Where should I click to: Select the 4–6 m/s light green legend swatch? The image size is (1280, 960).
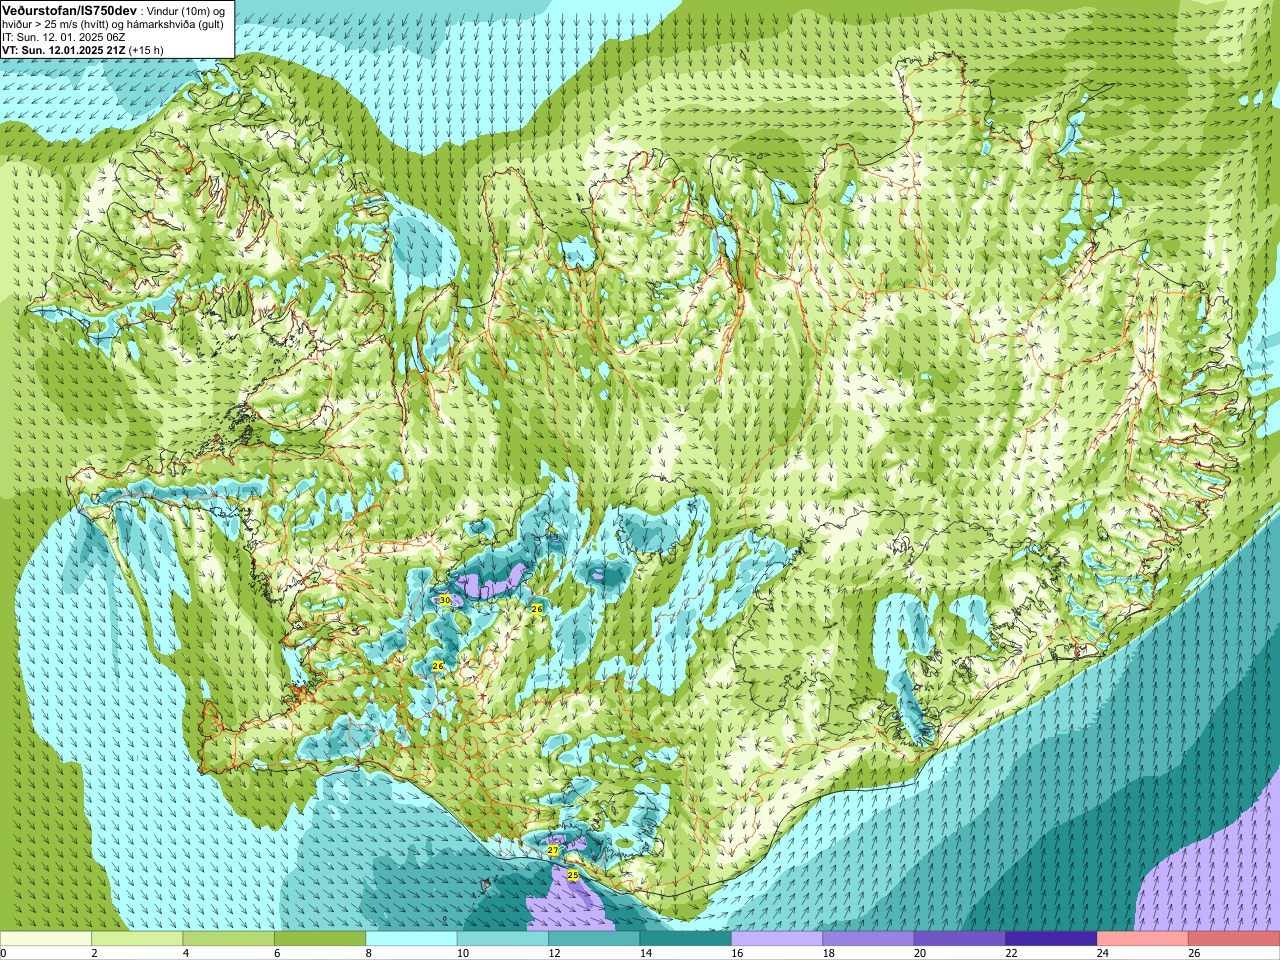(x=229, y=939)
